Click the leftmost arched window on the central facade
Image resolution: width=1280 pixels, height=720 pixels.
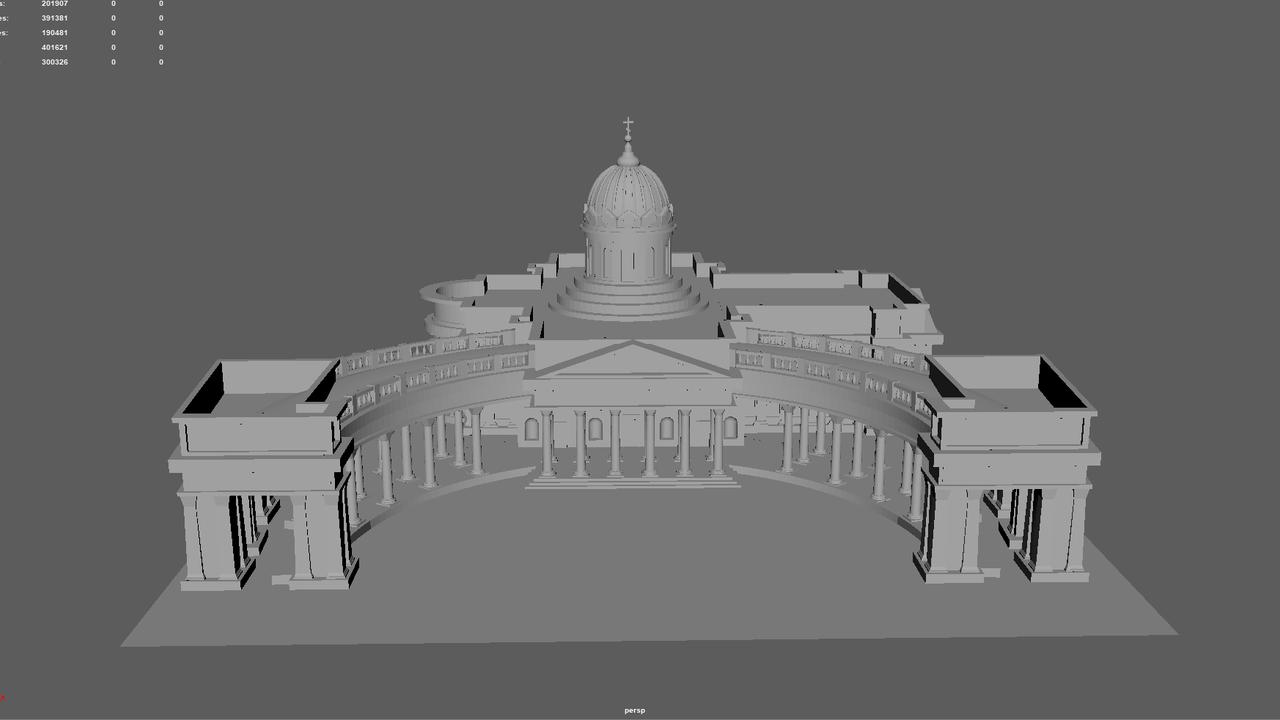click(531, 430)
